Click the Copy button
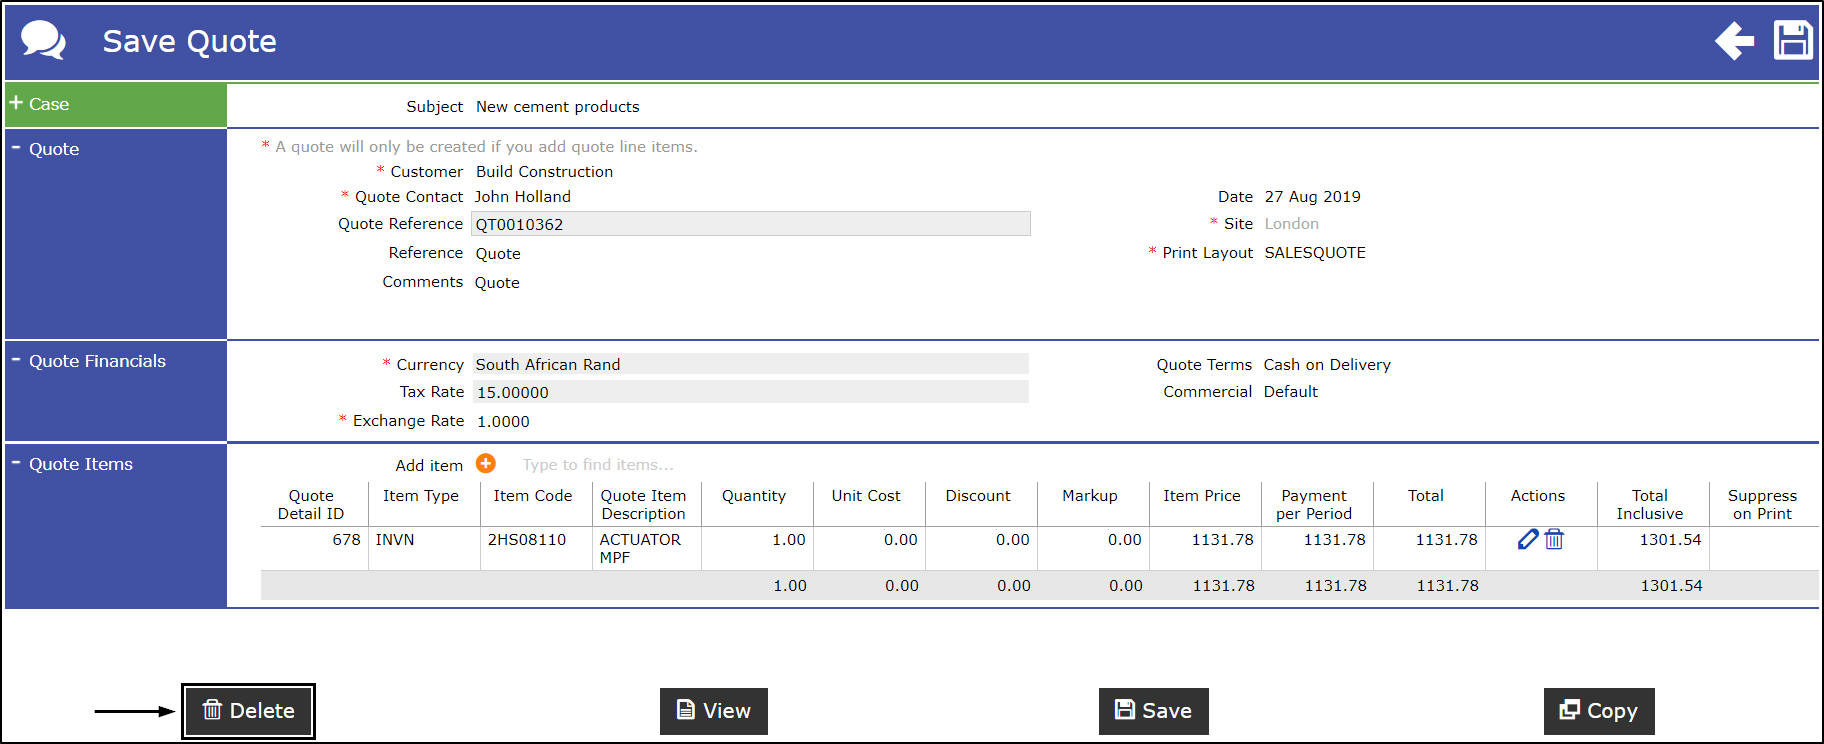This screenshot has height=744, width=1824. coord(1599,711)
